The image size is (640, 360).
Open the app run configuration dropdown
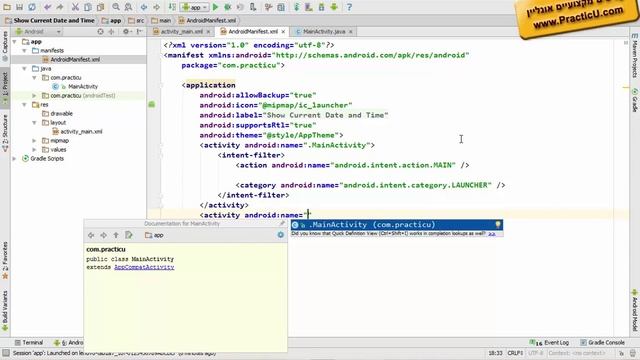pyautogui.click(x=195, y=7)
